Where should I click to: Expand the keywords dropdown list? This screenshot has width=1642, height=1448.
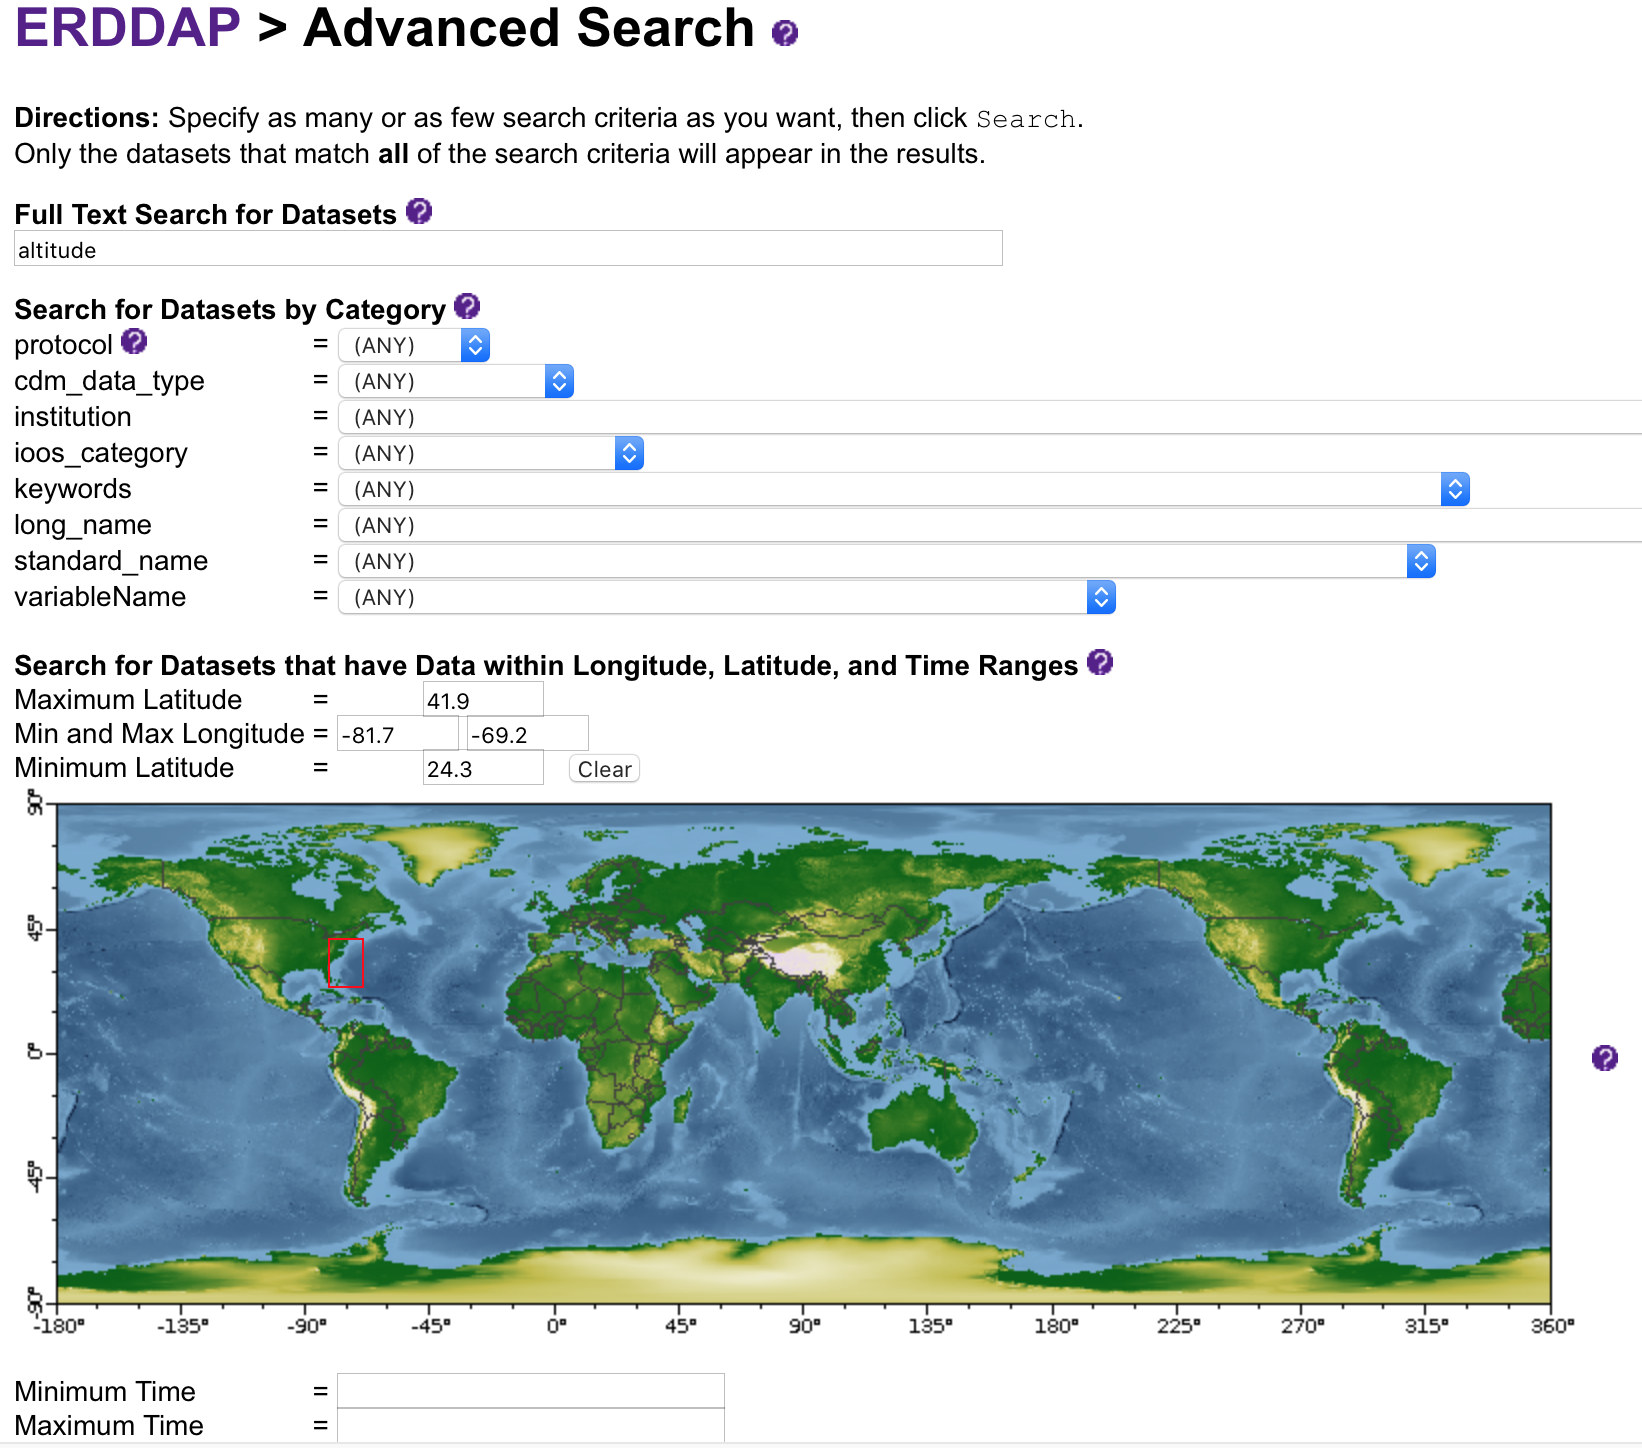[x=903, y=490]
